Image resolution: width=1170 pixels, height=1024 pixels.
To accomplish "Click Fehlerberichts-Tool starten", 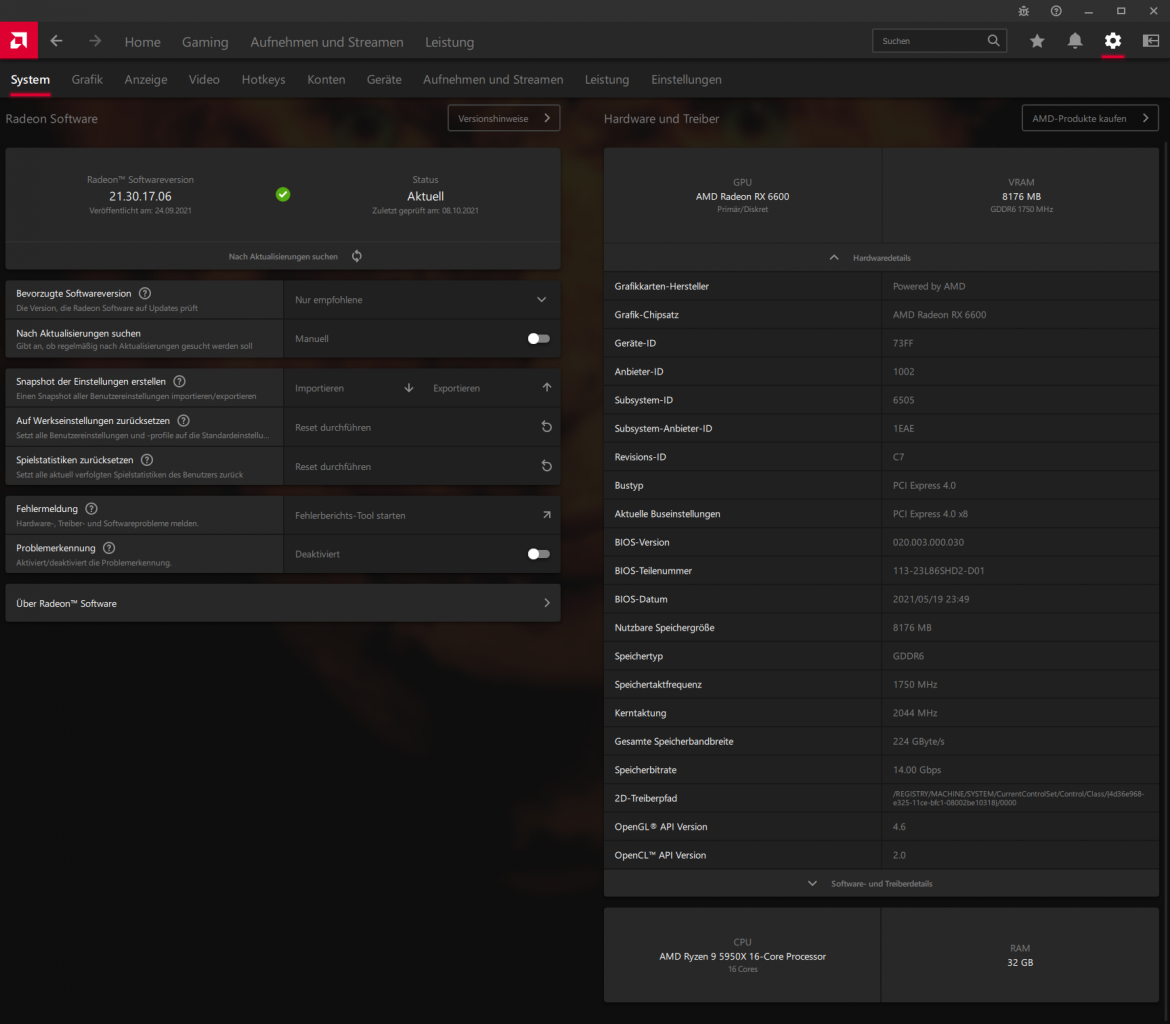I will (x=422, y=515).
